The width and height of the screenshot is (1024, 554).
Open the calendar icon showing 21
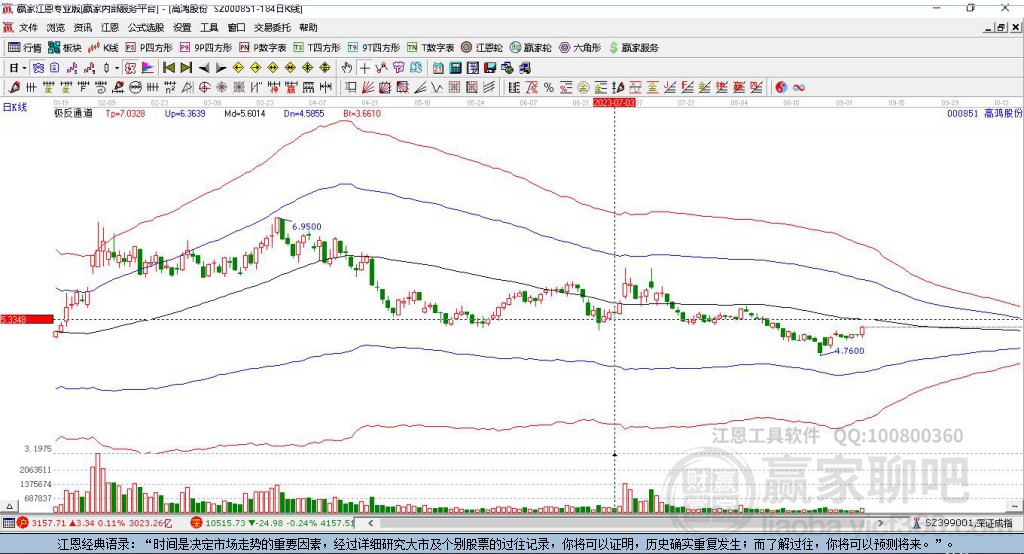point(438,68)
